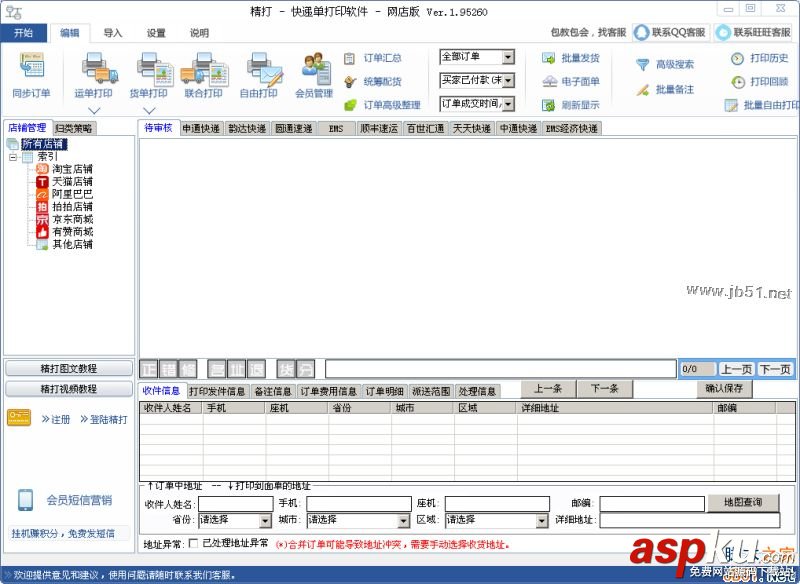Click the 收件人姓名 input field

point(236,504)
